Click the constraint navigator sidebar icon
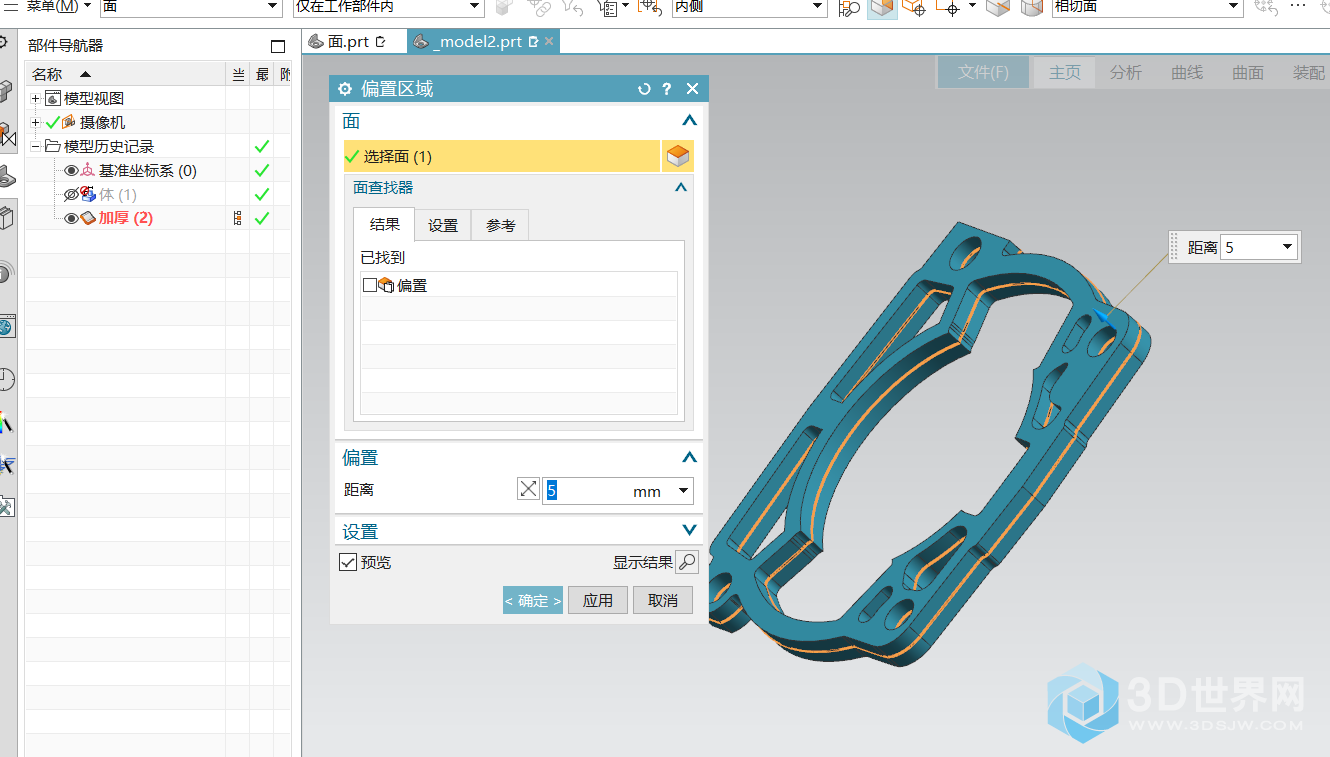This screenshot has height=757, width=1330. click(6, 135)
